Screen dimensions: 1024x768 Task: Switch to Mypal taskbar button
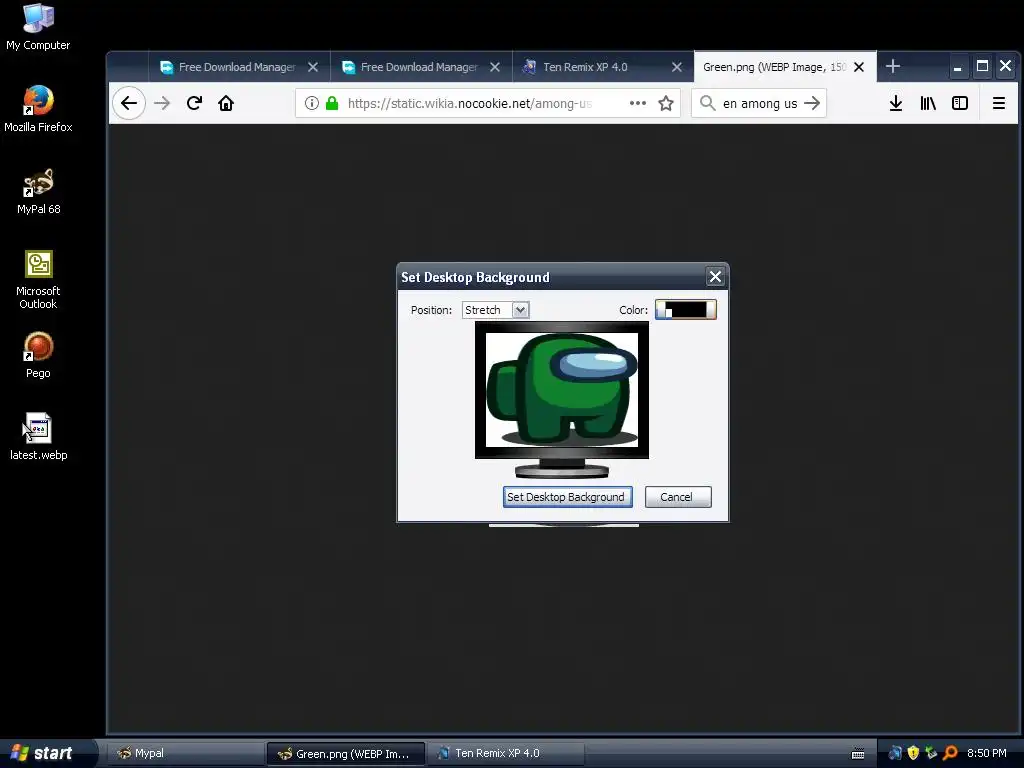(185, 753)
